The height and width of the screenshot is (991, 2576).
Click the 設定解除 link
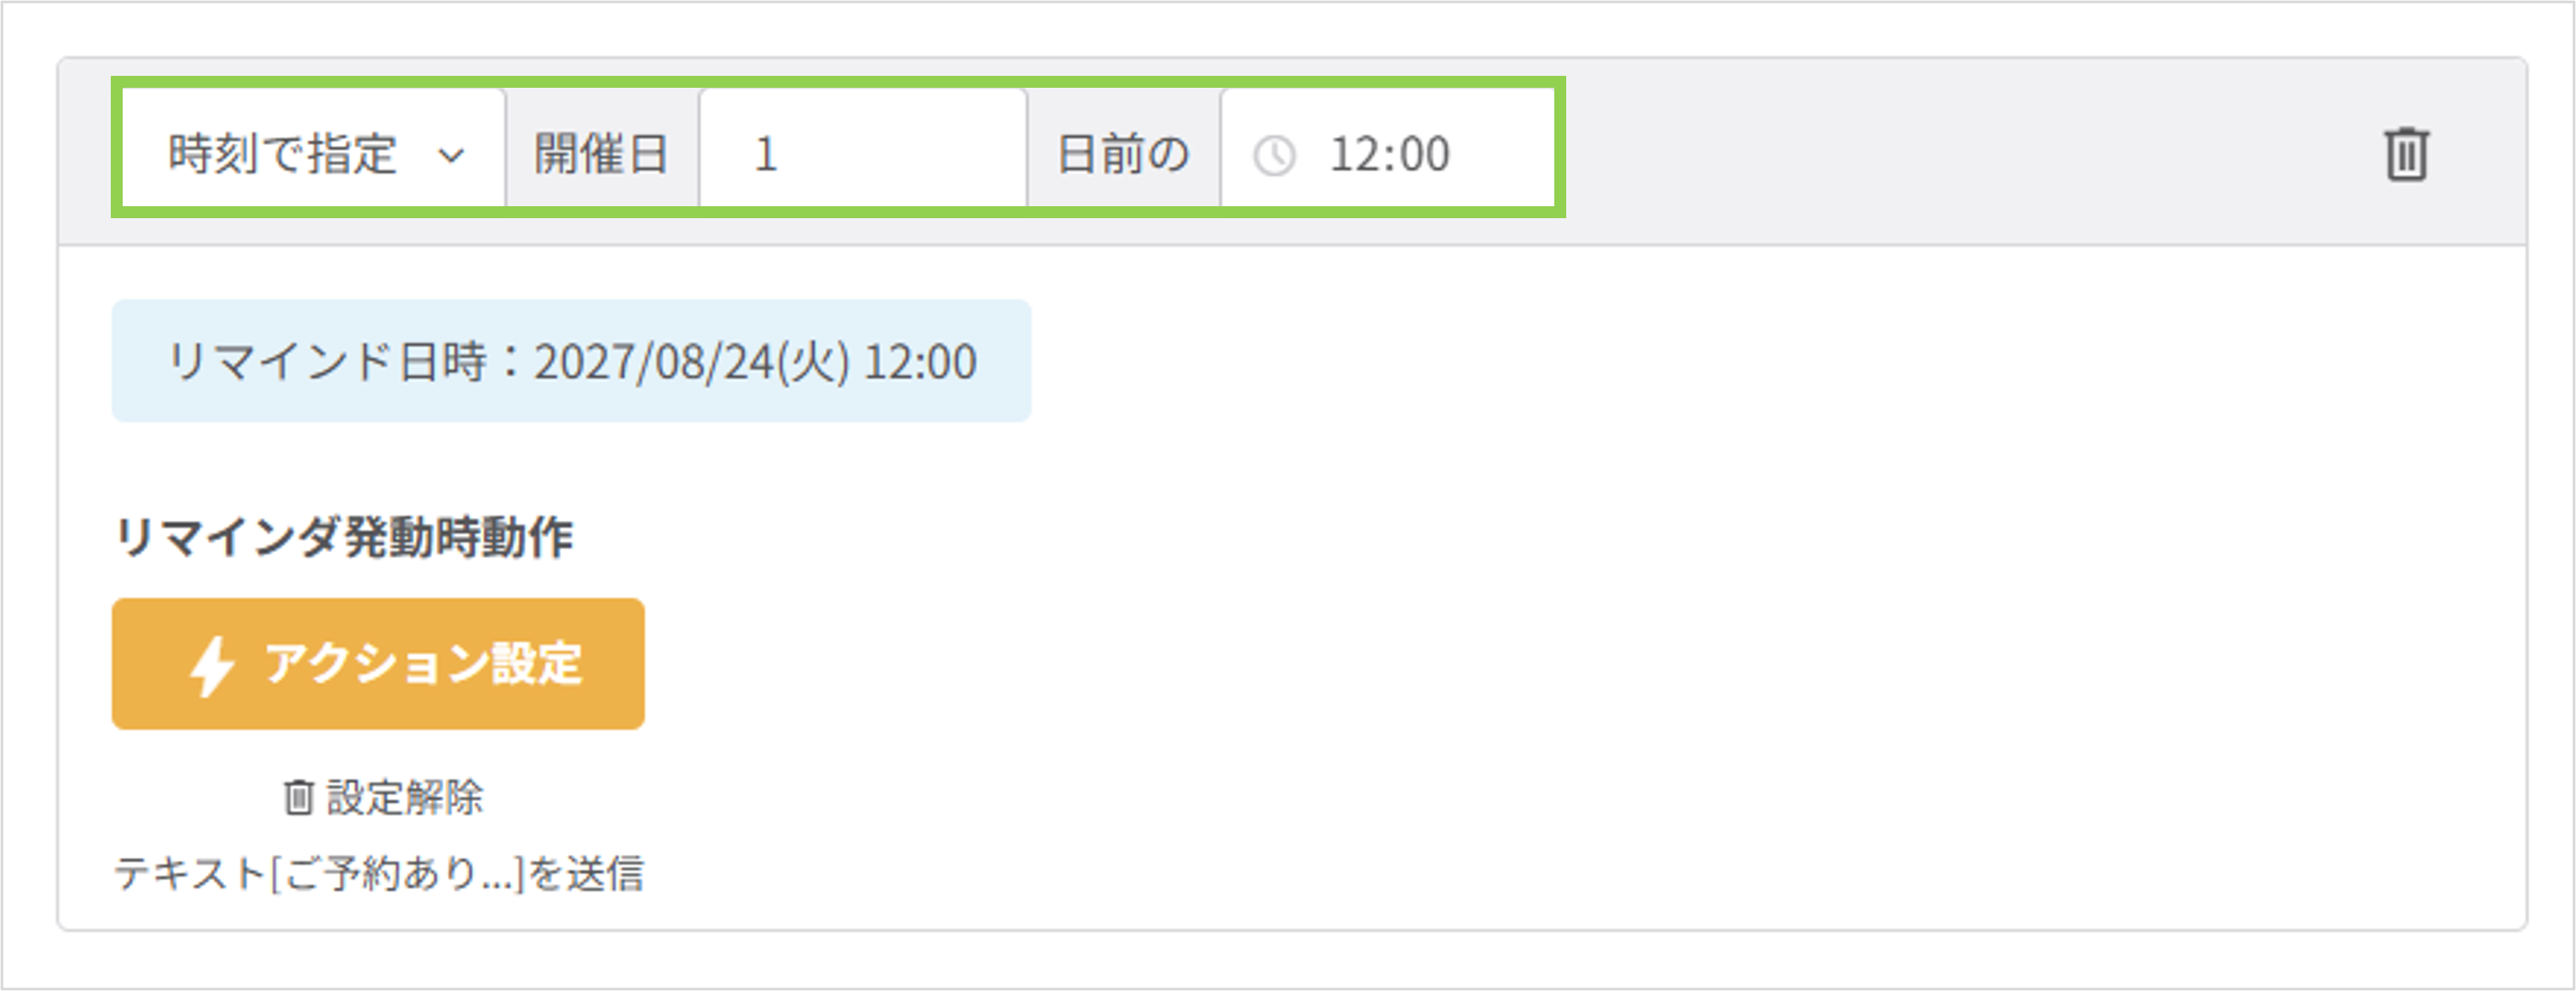pyautogui.click(x=384, y=797)
